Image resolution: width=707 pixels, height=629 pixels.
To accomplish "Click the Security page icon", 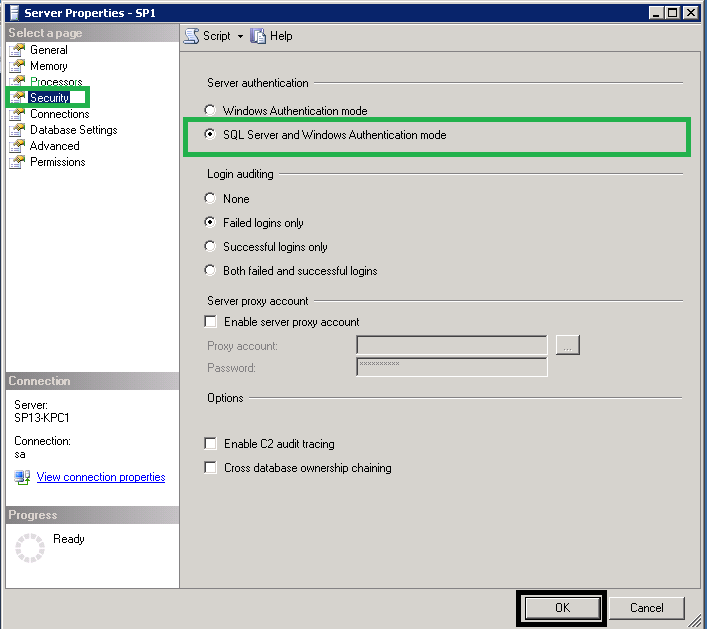I will 17,97.
